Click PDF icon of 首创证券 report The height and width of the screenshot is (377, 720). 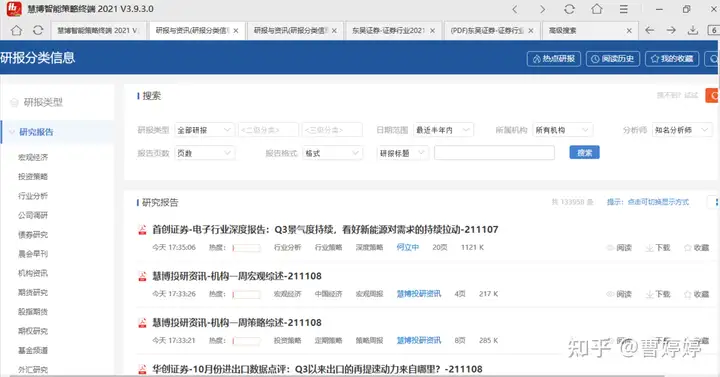point(142,230)
